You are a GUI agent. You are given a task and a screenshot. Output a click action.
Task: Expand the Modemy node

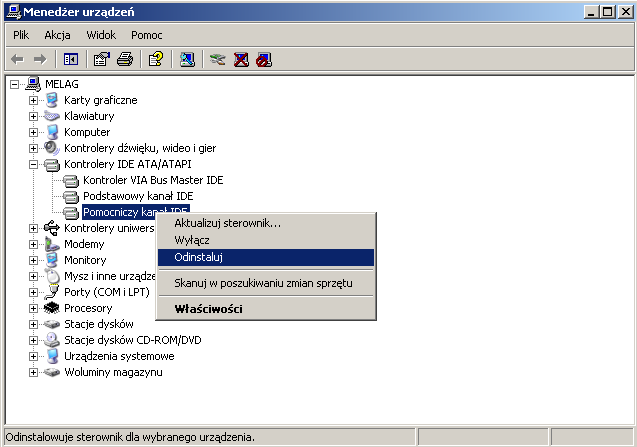pyautogui.click(x=33, y=244)
